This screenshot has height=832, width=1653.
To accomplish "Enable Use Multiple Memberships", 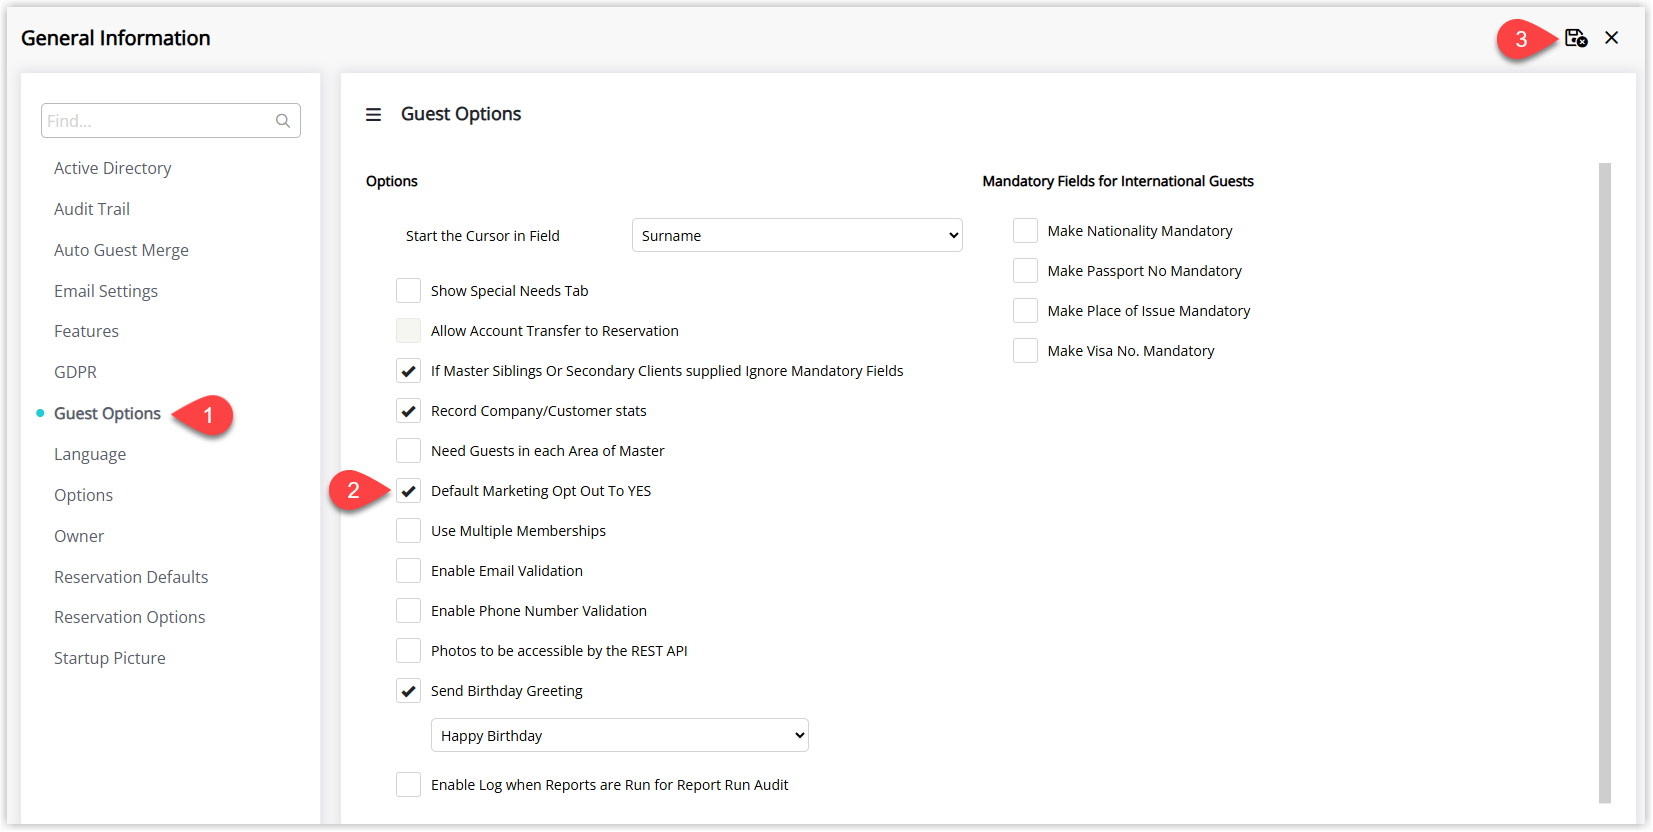I will (408, 531).
